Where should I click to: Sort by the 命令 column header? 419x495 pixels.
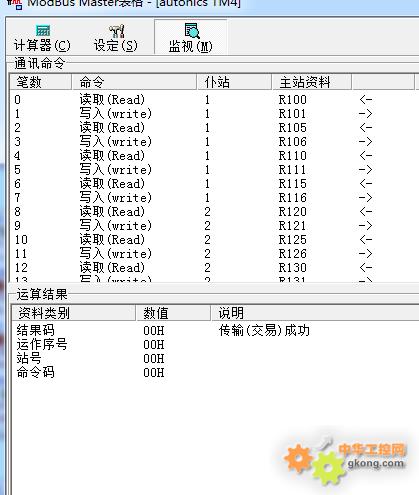point(134,82)
